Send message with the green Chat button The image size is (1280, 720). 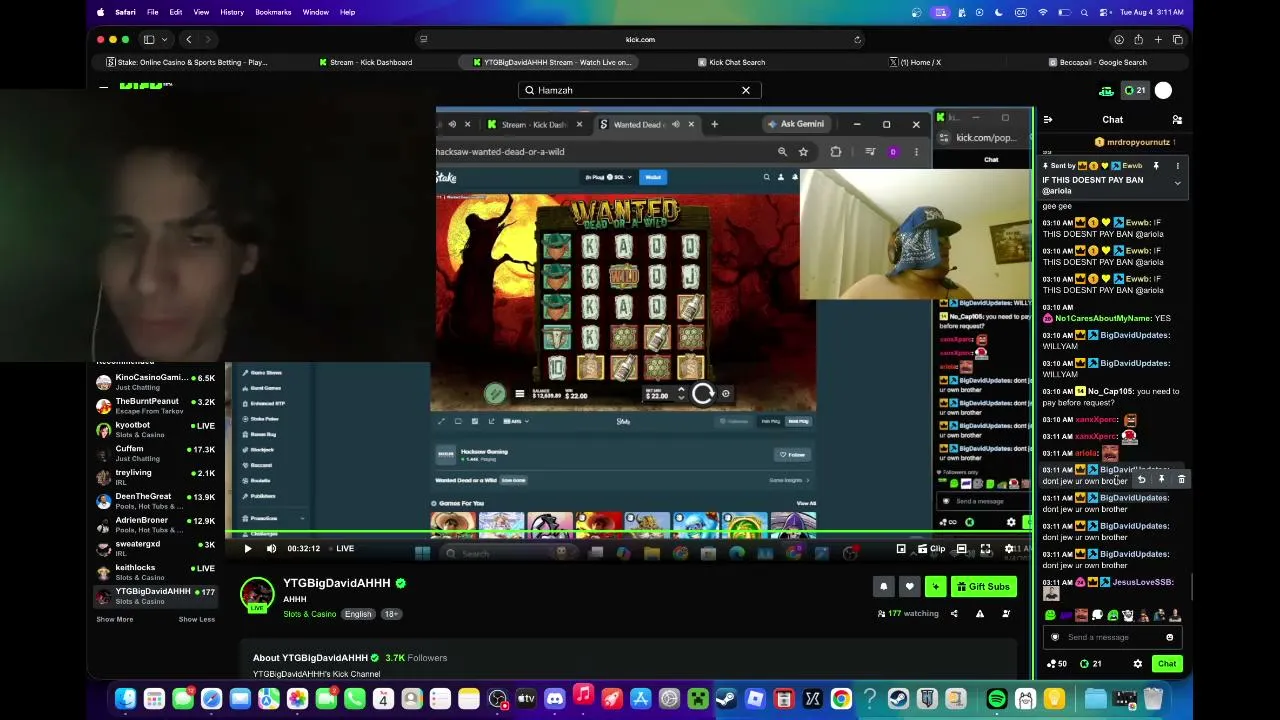tap(1167, 663)
